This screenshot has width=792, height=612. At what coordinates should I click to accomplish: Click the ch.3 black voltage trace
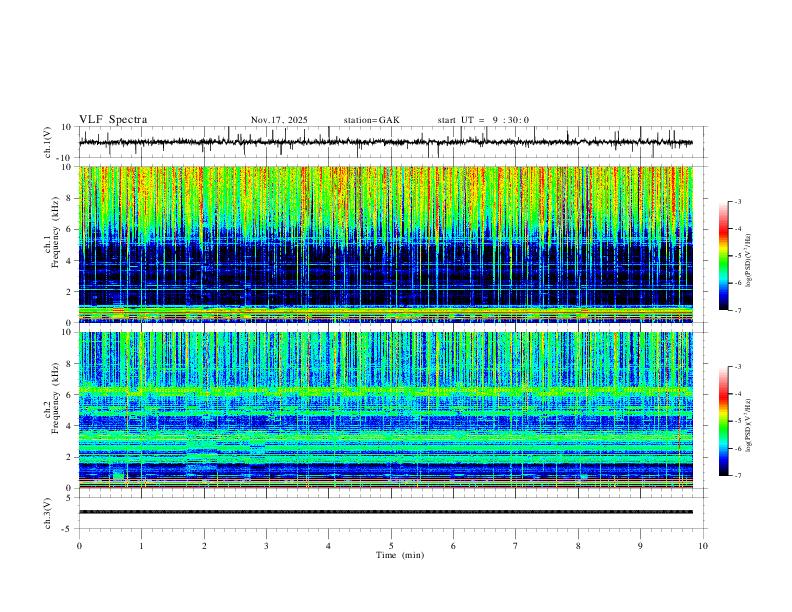coord(385,512)
